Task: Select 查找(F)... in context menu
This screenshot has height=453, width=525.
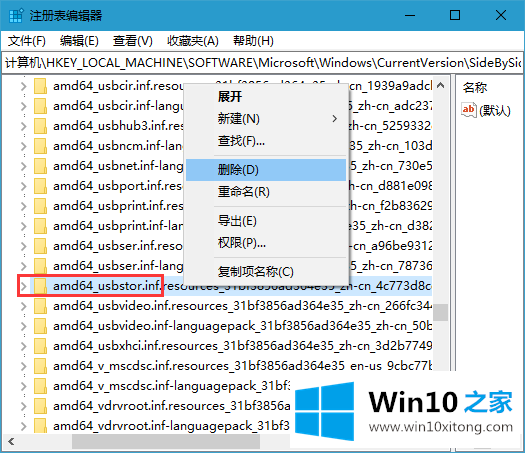Action: [266, 141]
